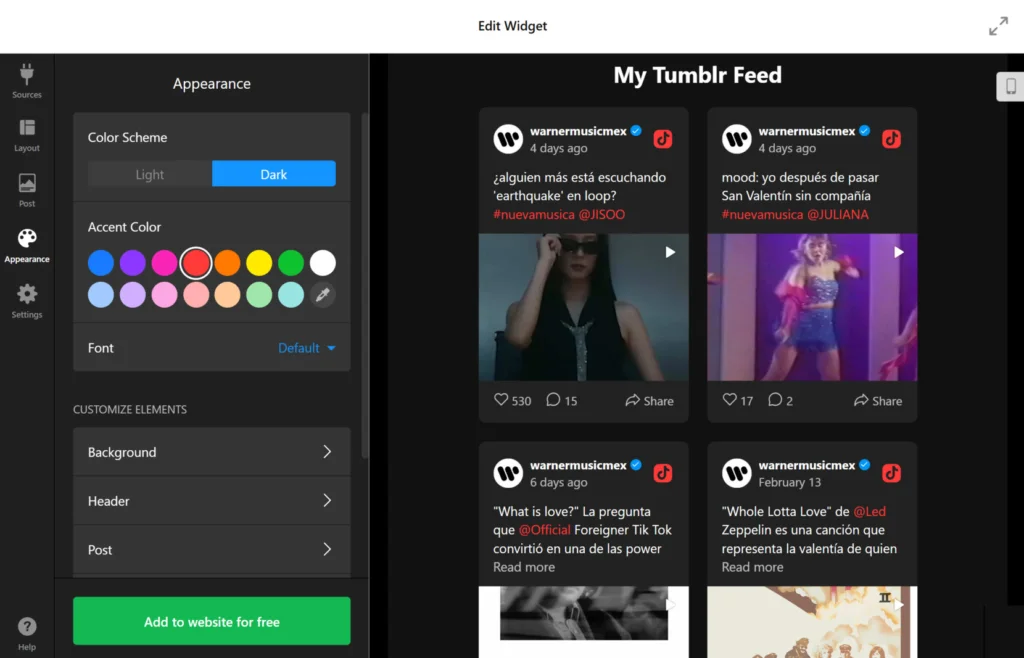The width and height of the screenshot is (1024, 658).
Task: Expand the widget preview to fullscreen
Action: [998, 26]
